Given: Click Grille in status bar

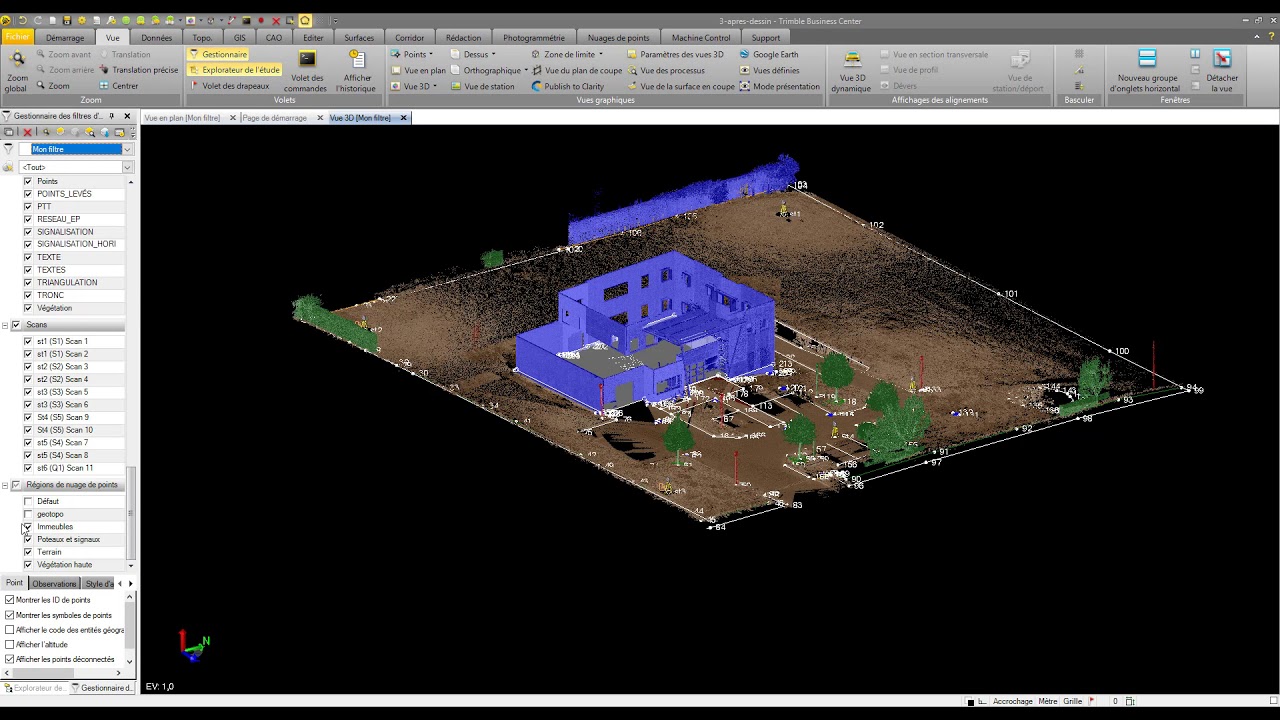Looking at the screenshot, I should pyautogui.click(x=1072, y=701).
